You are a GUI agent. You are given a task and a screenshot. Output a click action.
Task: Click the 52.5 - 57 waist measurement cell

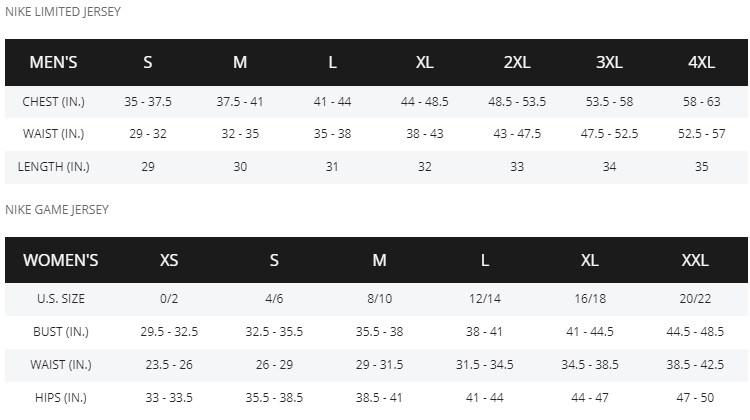(x=701, y=134)
